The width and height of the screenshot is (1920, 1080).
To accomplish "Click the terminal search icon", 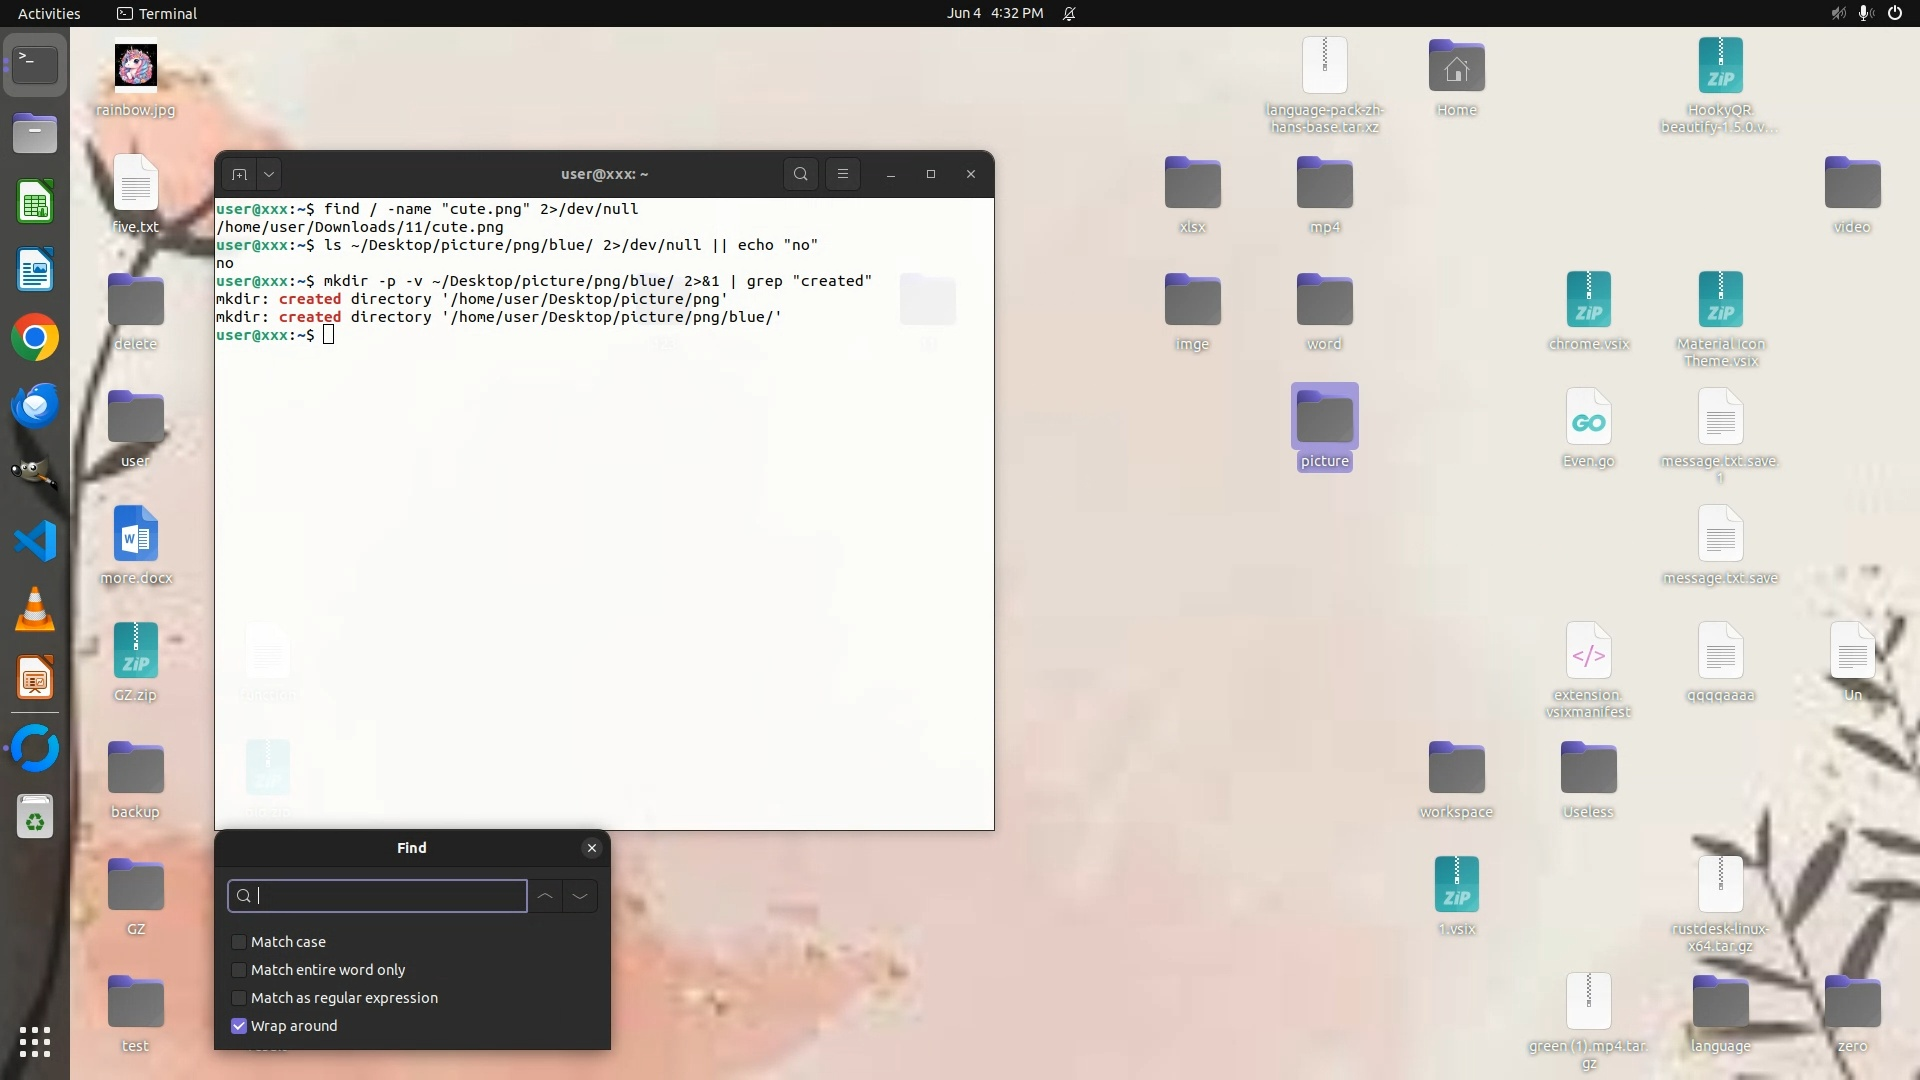I will pos(800,174).
